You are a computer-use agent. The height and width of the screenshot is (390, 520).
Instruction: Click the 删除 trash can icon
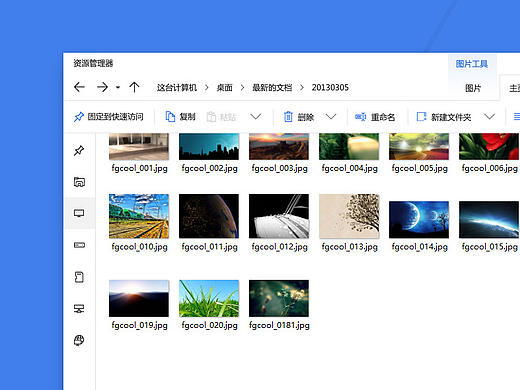click(288, 117)
